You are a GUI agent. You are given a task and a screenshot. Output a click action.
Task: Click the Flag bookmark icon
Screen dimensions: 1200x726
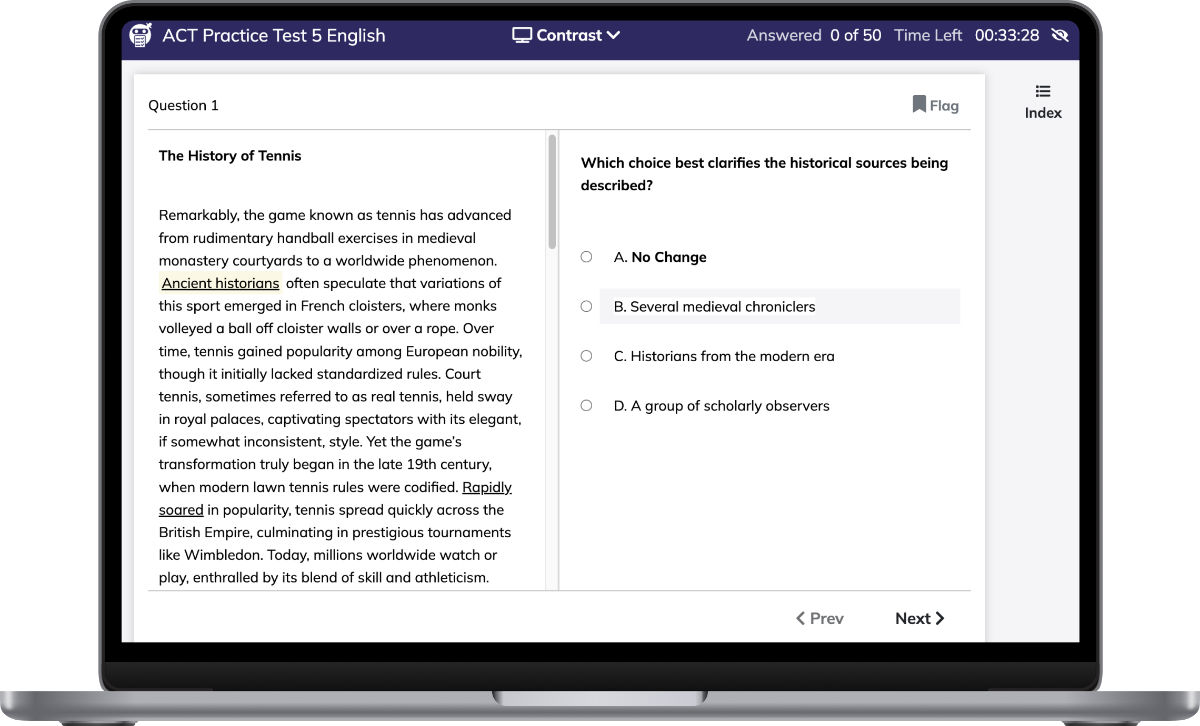click(919, 104)
